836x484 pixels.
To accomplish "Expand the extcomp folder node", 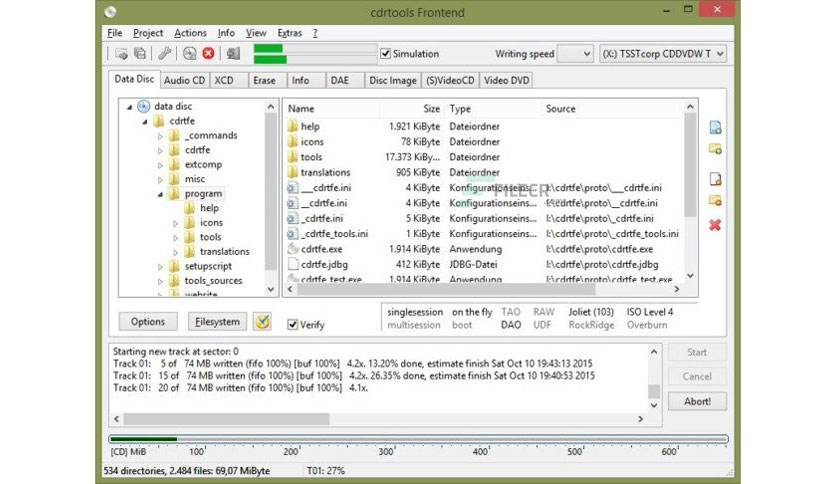I will [x=160, y=165].
